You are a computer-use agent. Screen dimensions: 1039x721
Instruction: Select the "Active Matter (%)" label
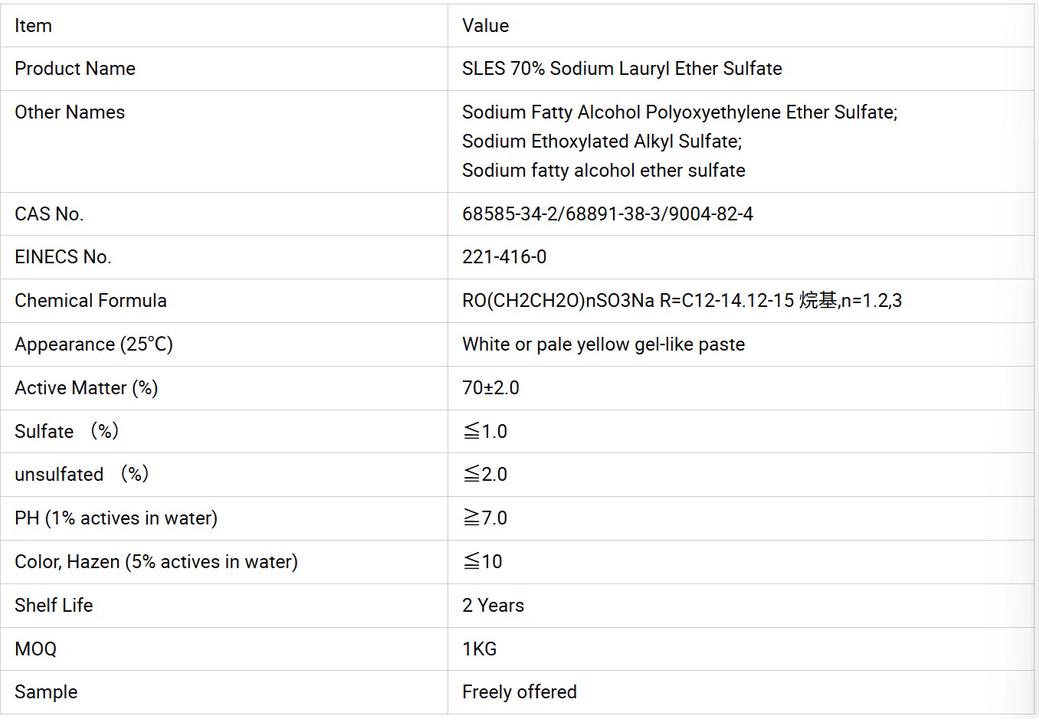tap(86, 388)
